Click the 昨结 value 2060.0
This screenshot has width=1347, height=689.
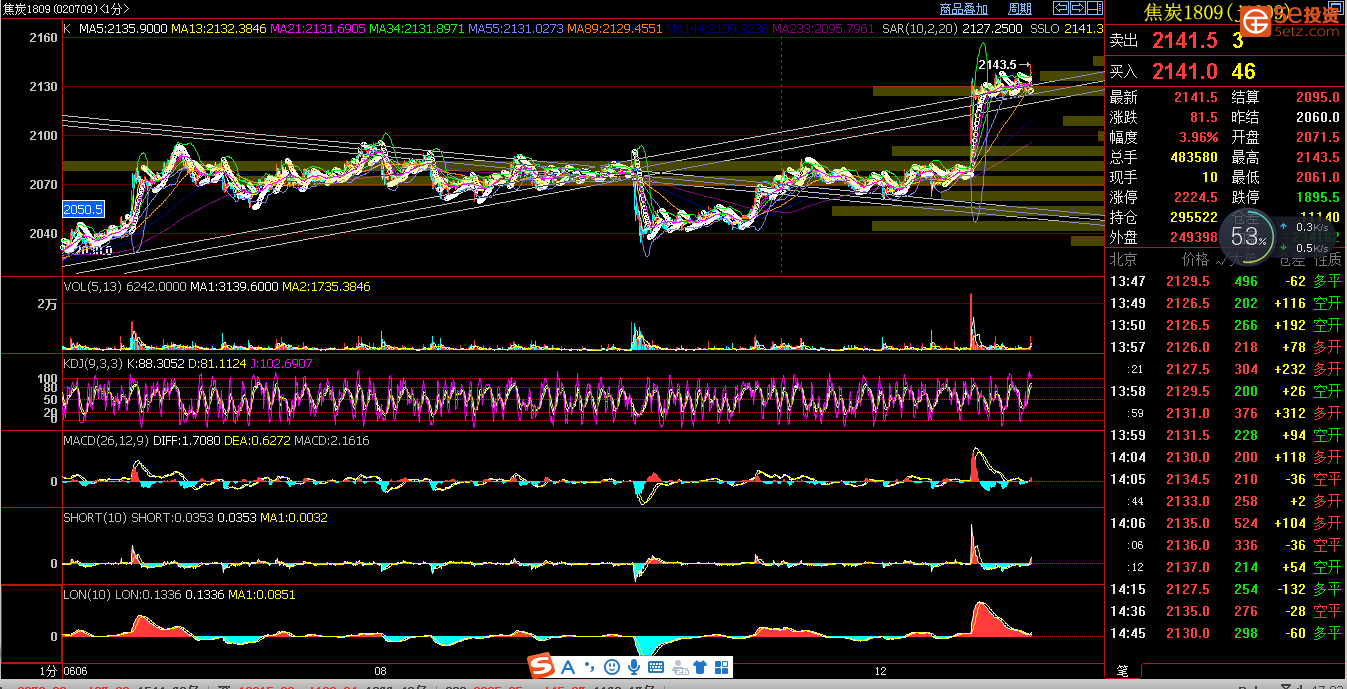tap(1317, 117)
